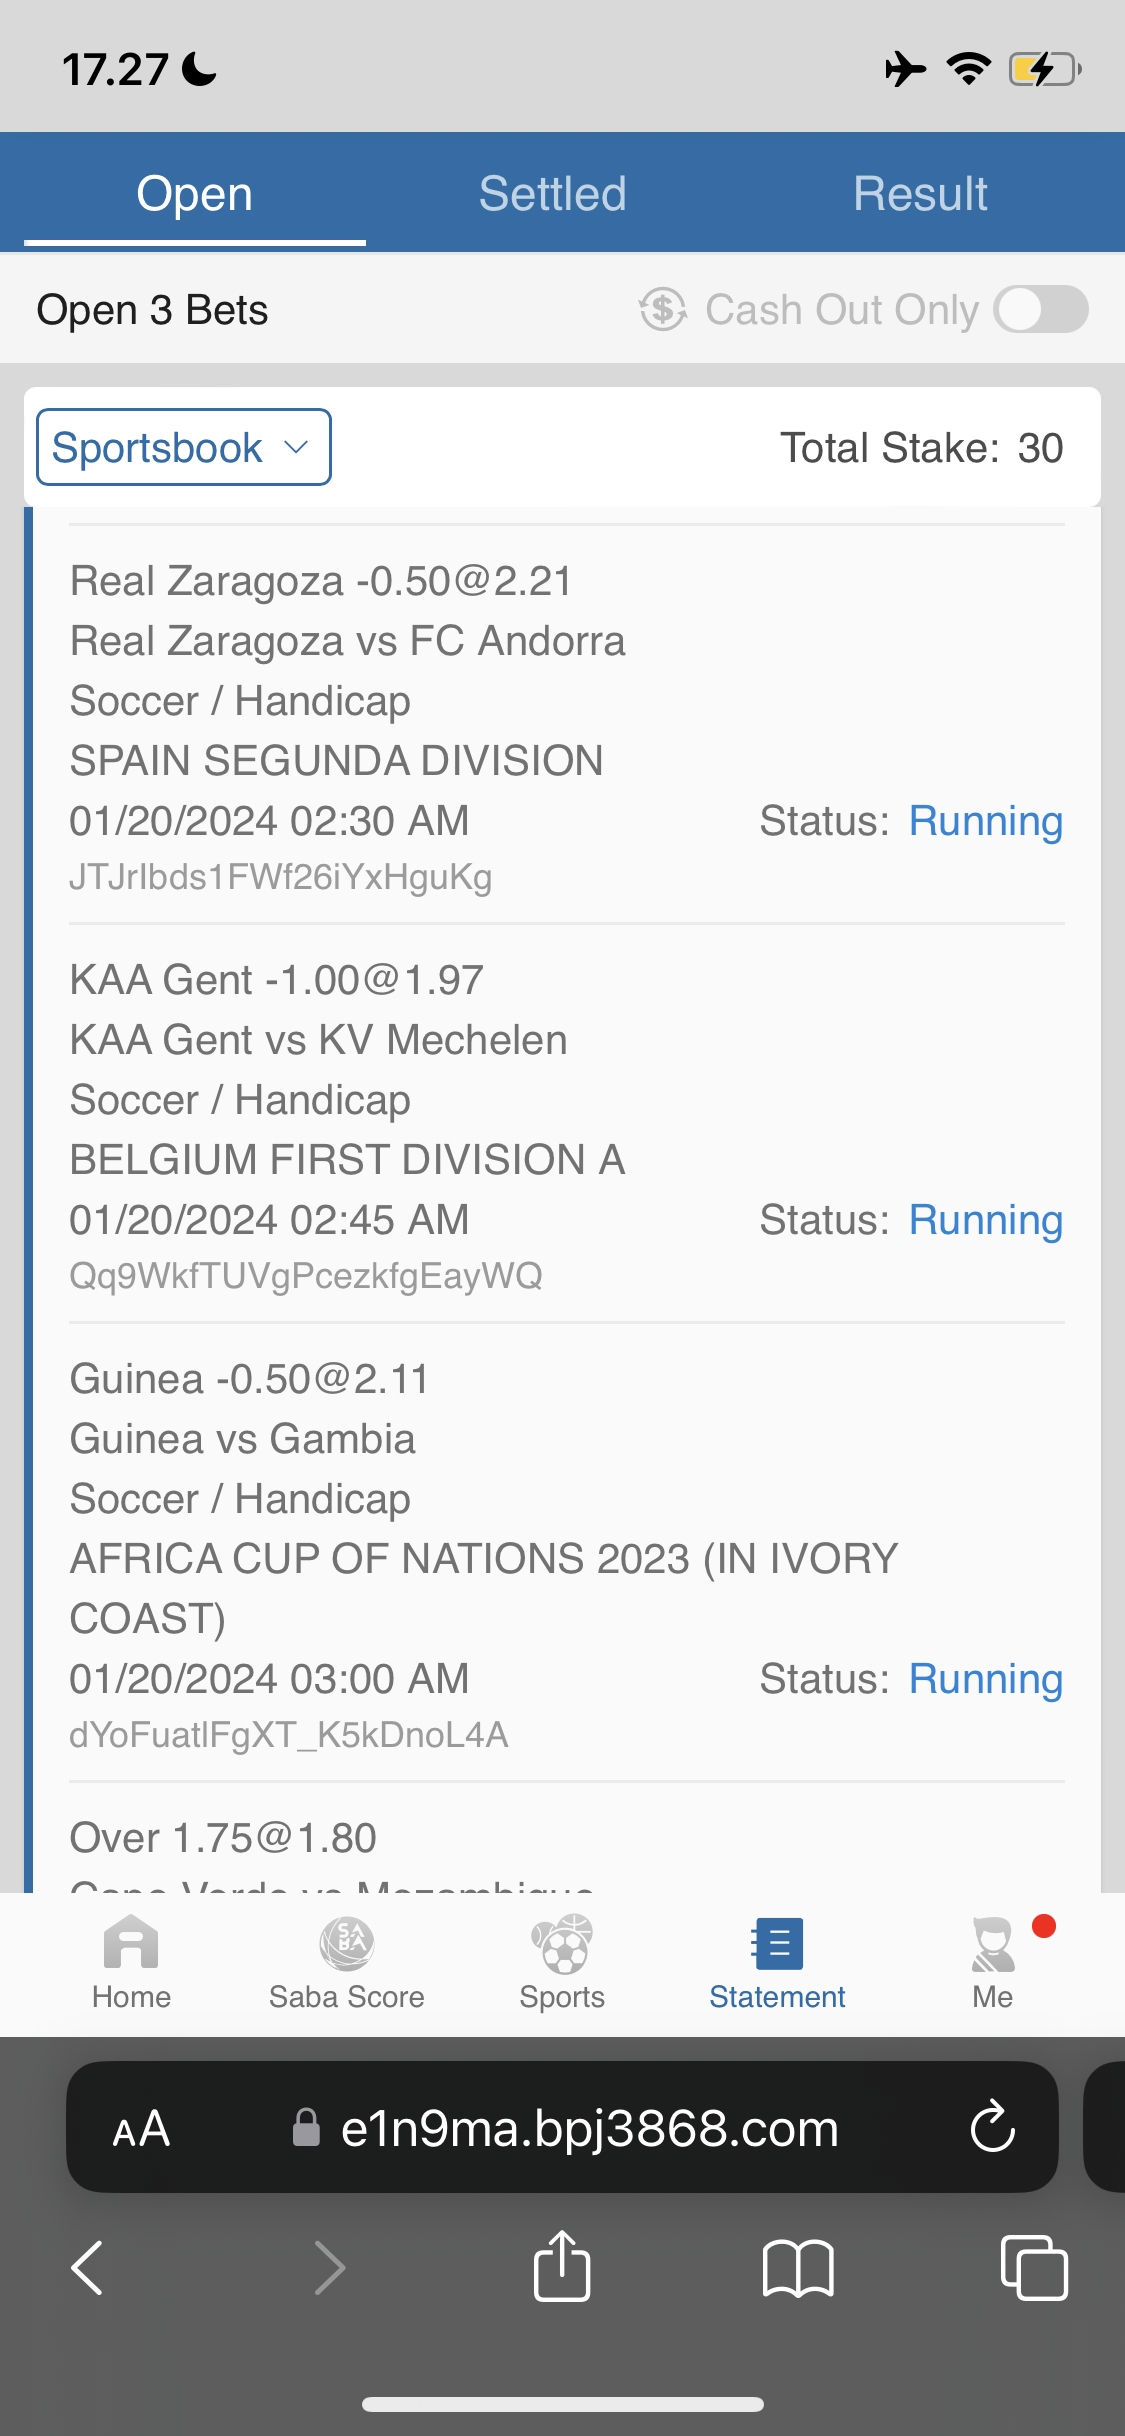Expand the Sportsbook dropdown
Viewport: 1125px width, 2436px height.
(184, 447)
